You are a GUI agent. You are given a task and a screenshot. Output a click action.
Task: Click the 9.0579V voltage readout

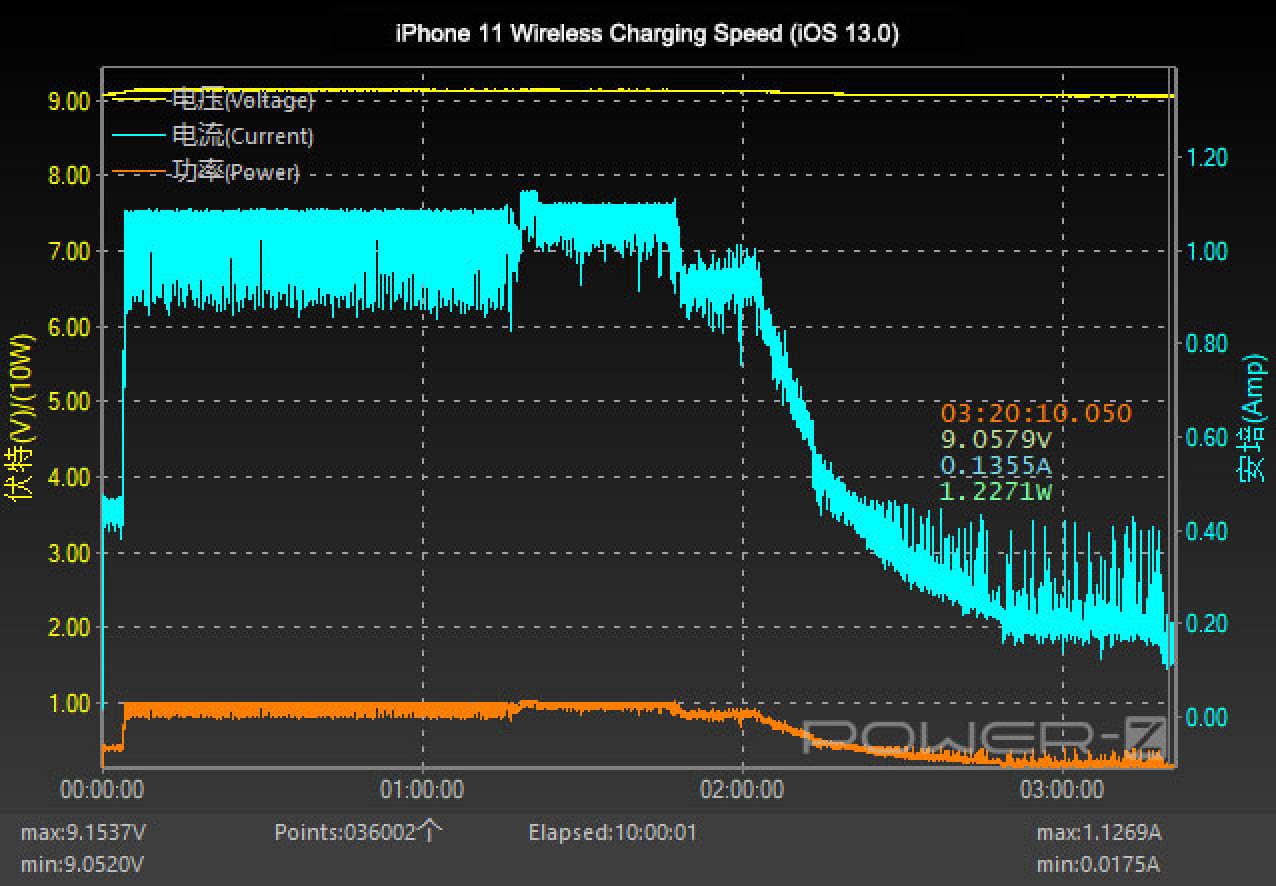coord(996,439)
